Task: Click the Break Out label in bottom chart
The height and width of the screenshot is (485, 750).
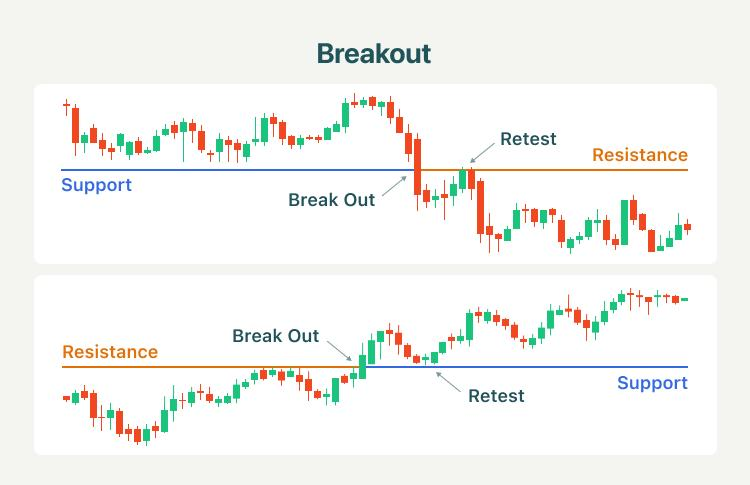Action: point(276,336)
